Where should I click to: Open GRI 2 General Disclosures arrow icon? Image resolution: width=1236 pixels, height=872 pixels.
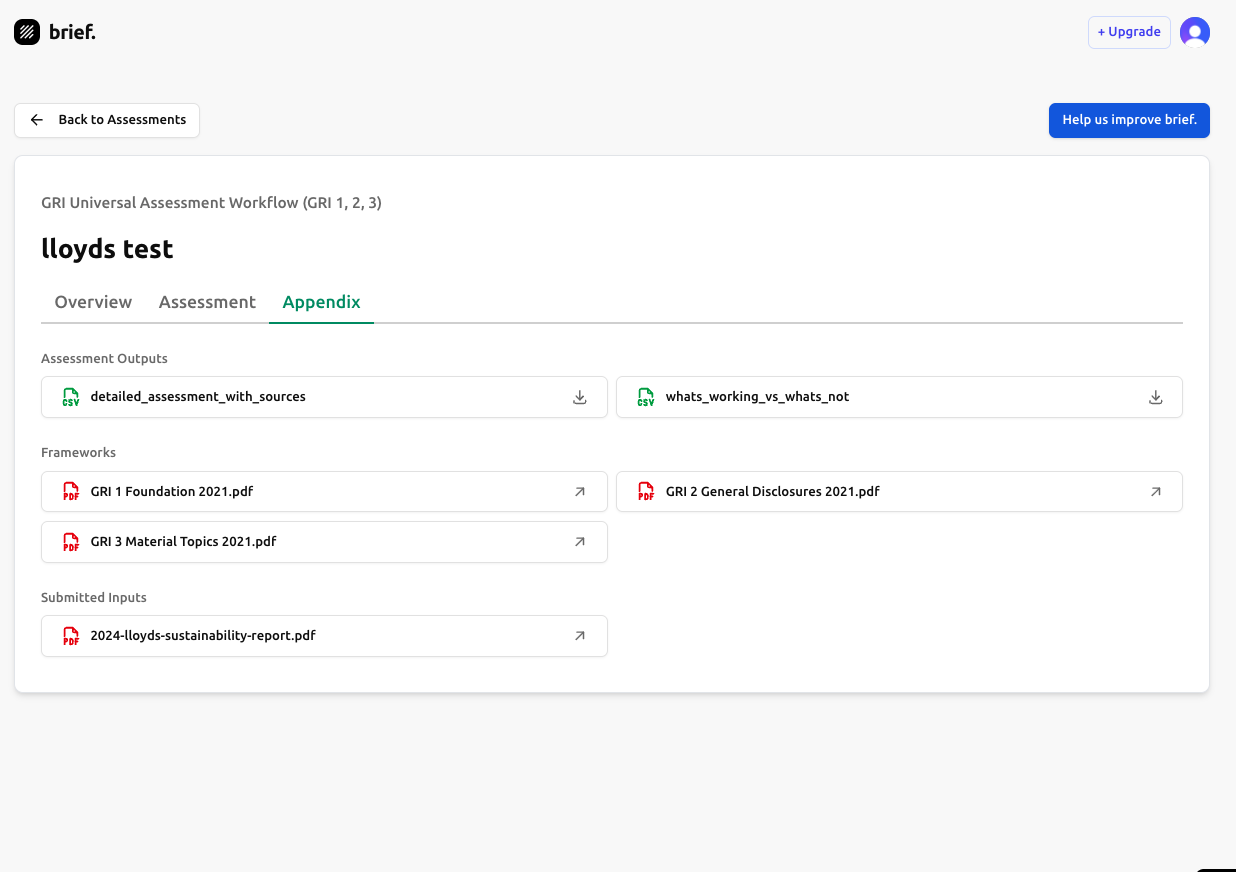tap(1155, 492)
